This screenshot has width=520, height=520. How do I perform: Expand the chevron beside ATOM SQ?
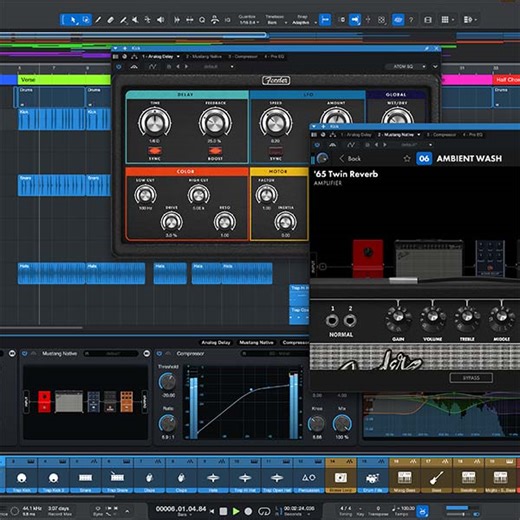click(435, 67)
